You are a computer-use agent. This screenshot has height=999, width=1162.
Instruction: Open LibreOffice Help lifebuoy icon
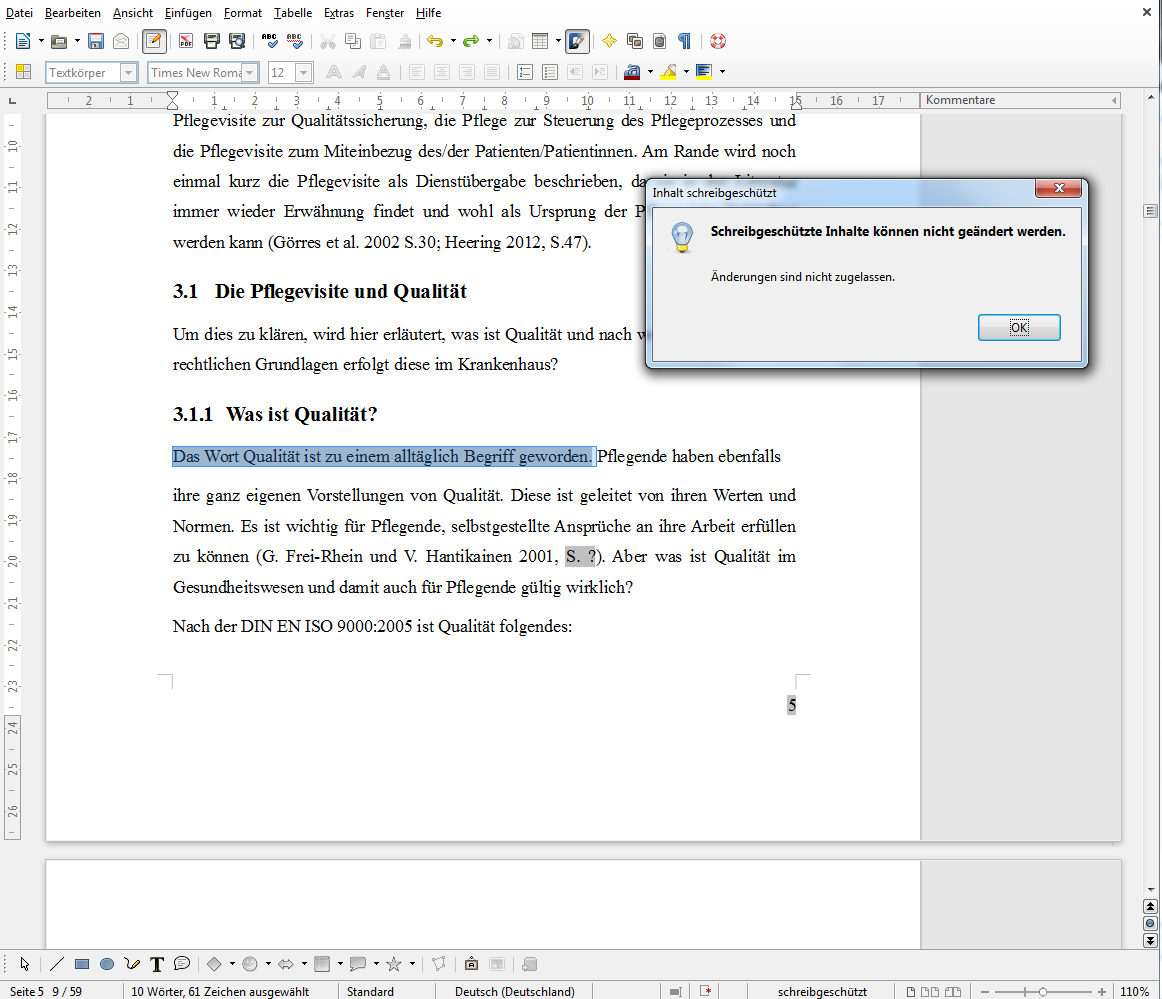[717, 41]
